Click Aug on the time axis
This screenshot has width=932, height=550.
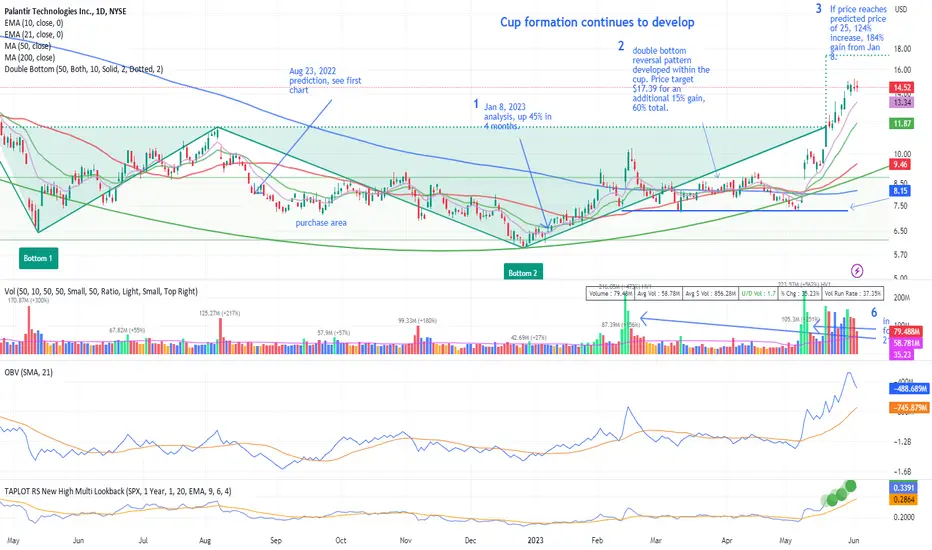point(206,540)
